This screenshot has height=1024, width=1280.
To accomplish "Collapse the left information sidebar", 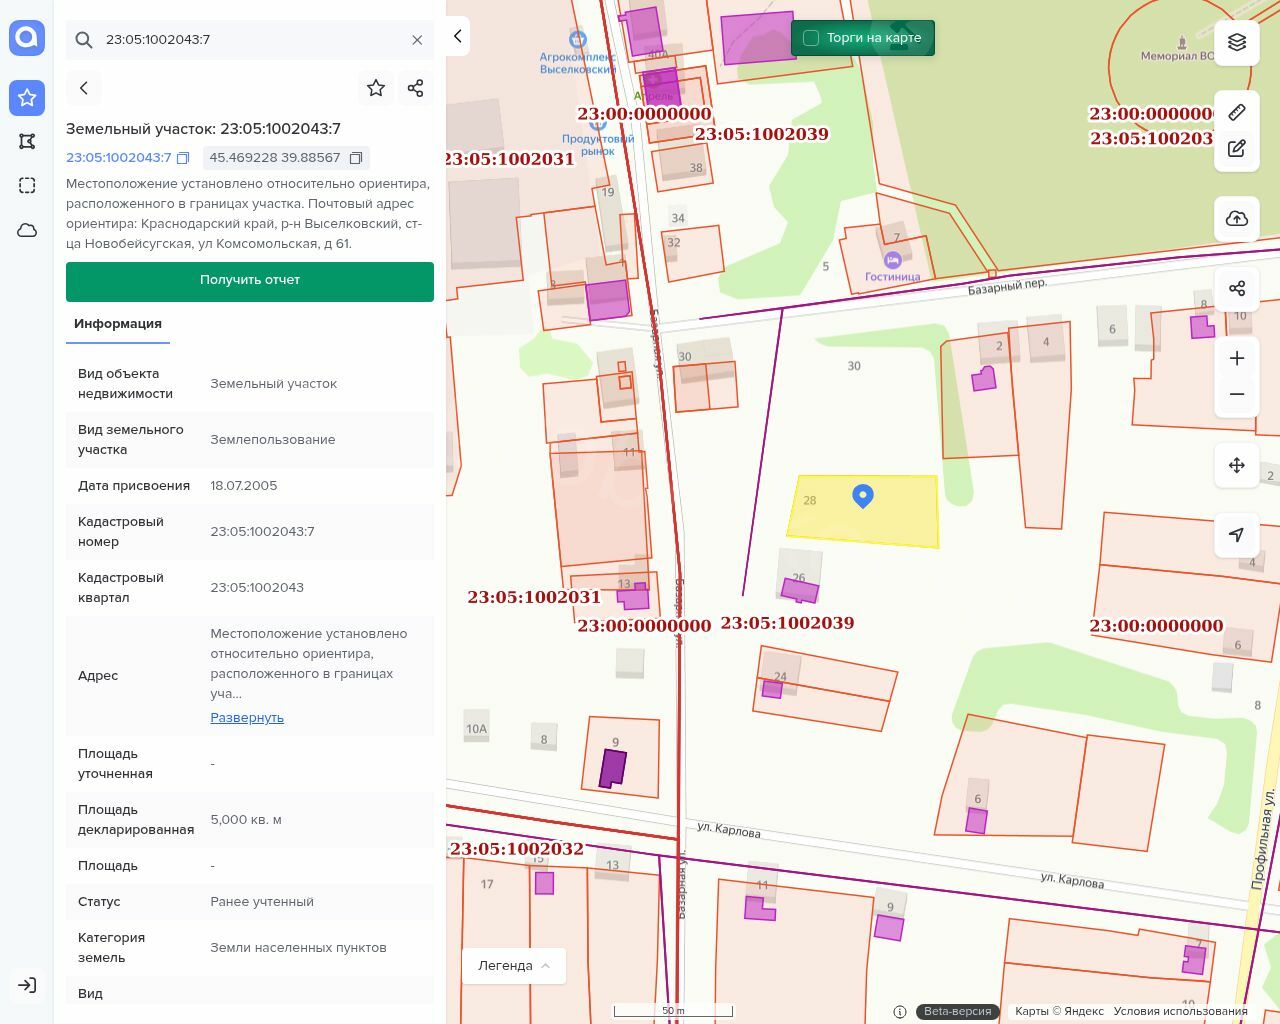I will tap(458, 36).
